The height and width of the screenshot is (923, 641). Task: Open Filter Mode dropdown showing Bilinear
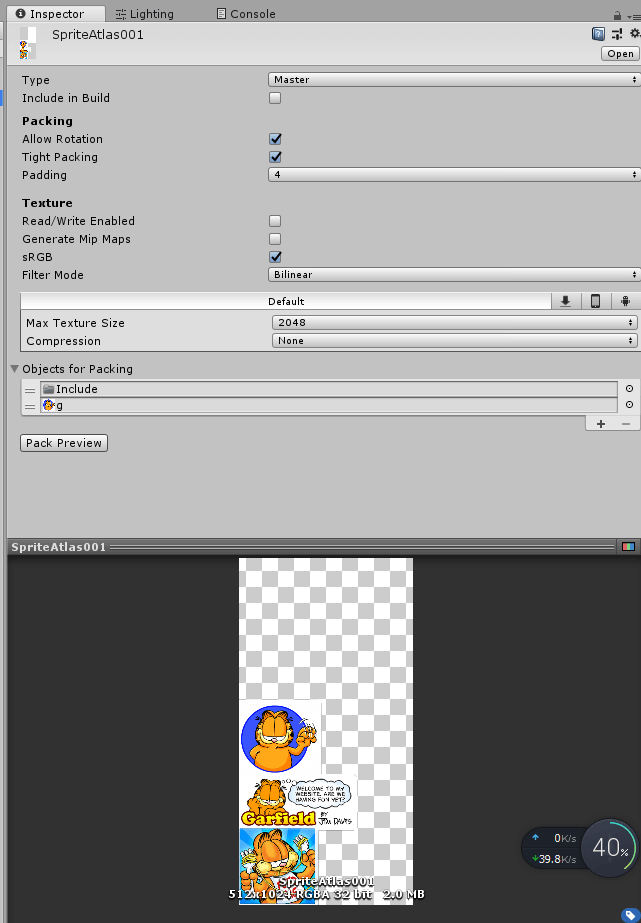point(453,275)
